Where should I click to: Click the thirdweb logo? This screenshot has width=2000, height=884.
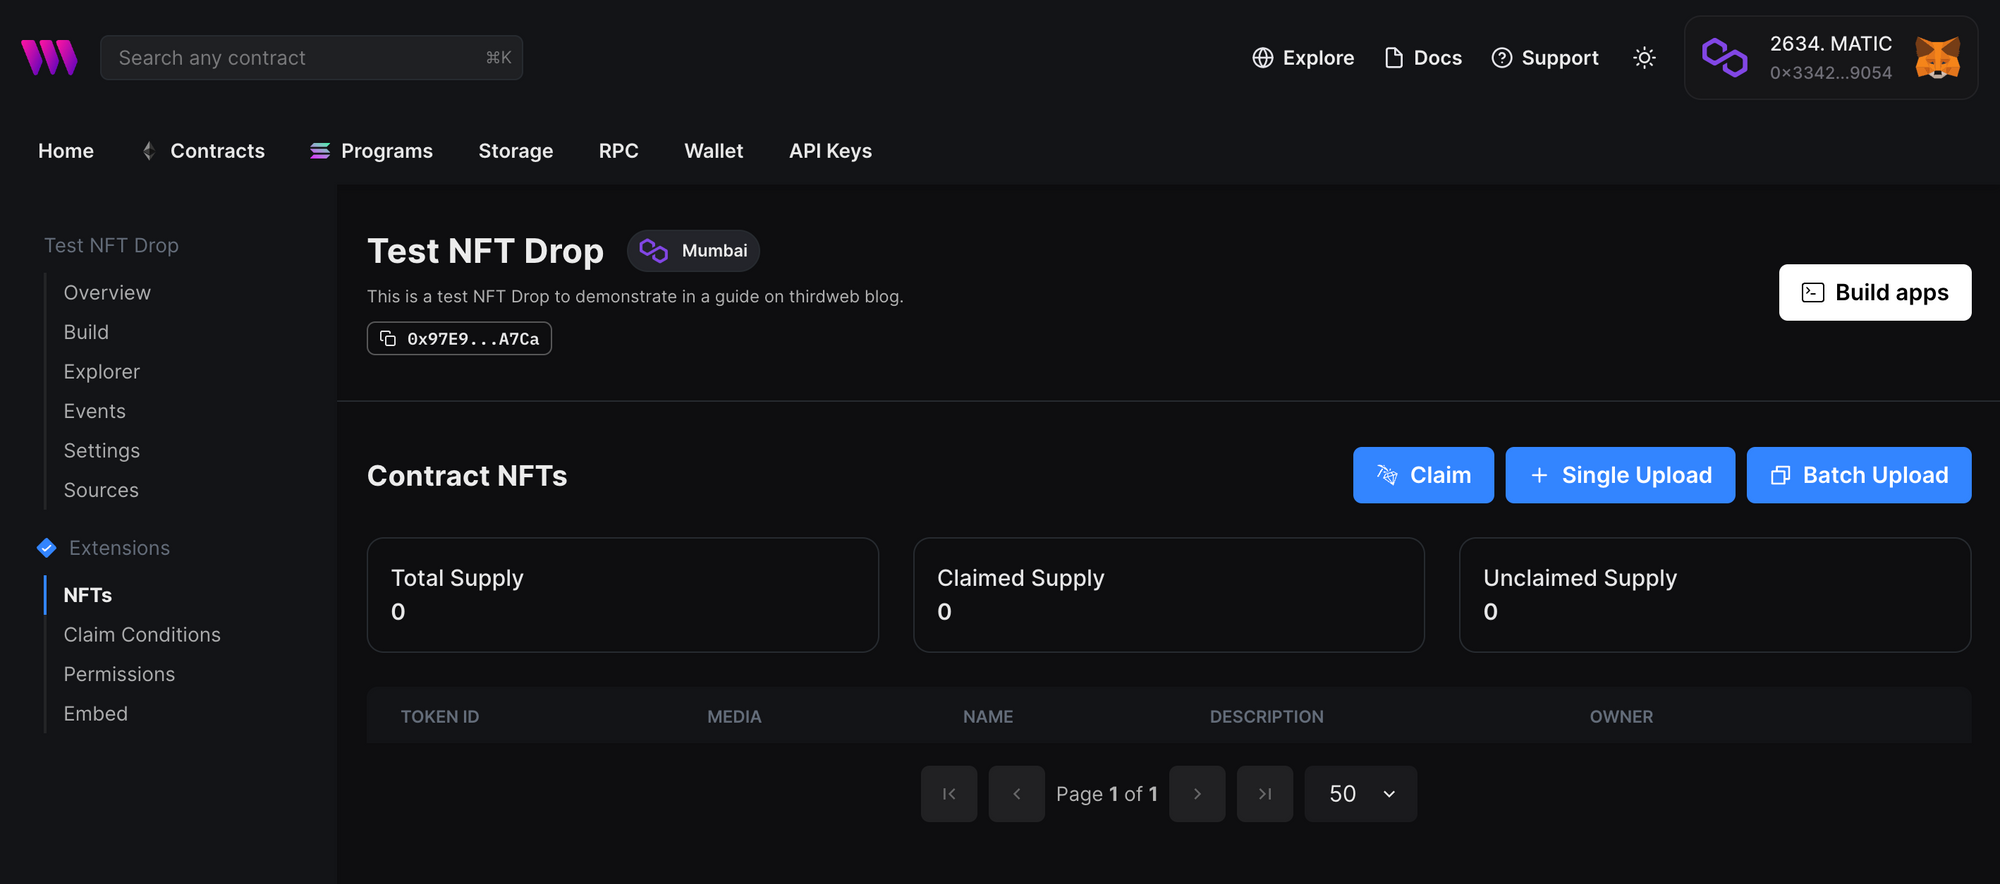49,58
